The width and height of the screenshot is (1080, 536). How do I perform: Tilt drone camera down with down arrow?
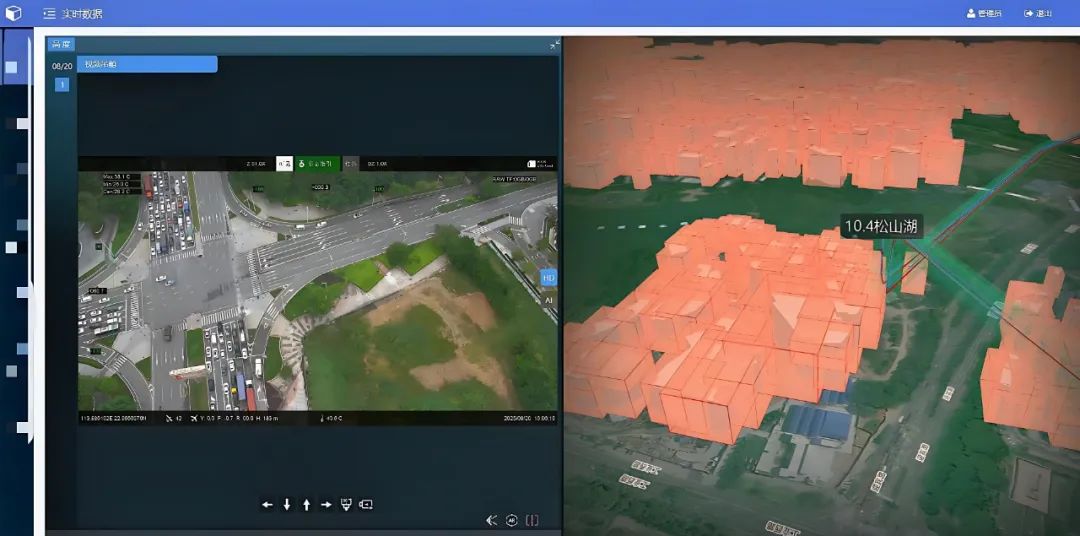(x=287, y=505)
